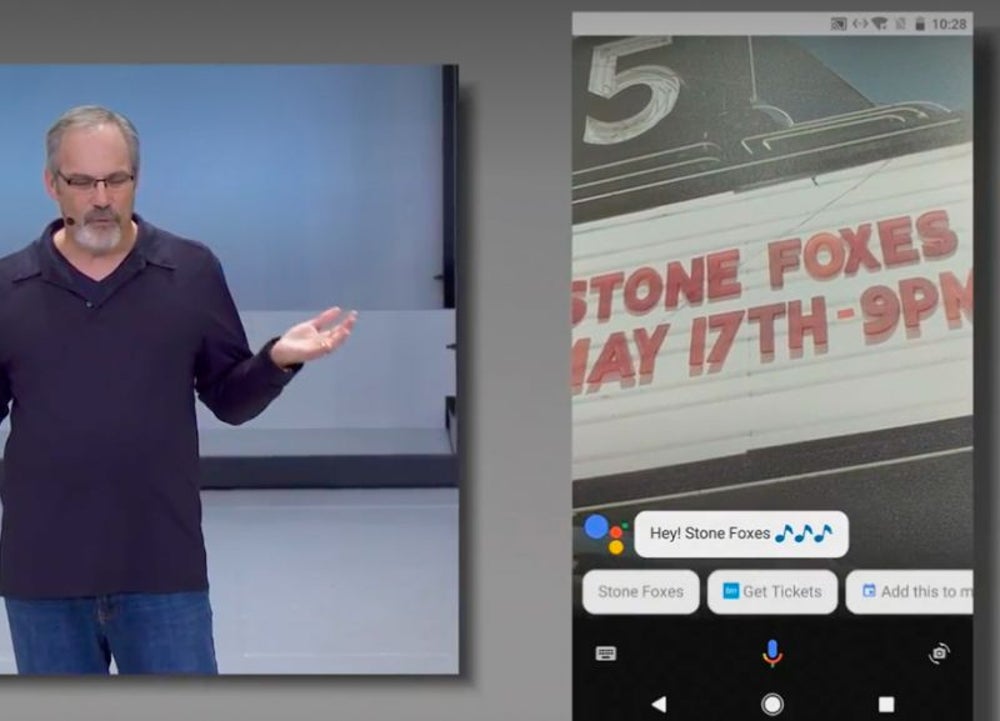Tap the Get Tickets chip
This screenshot has width=1000, height=721.
(772, 592)
